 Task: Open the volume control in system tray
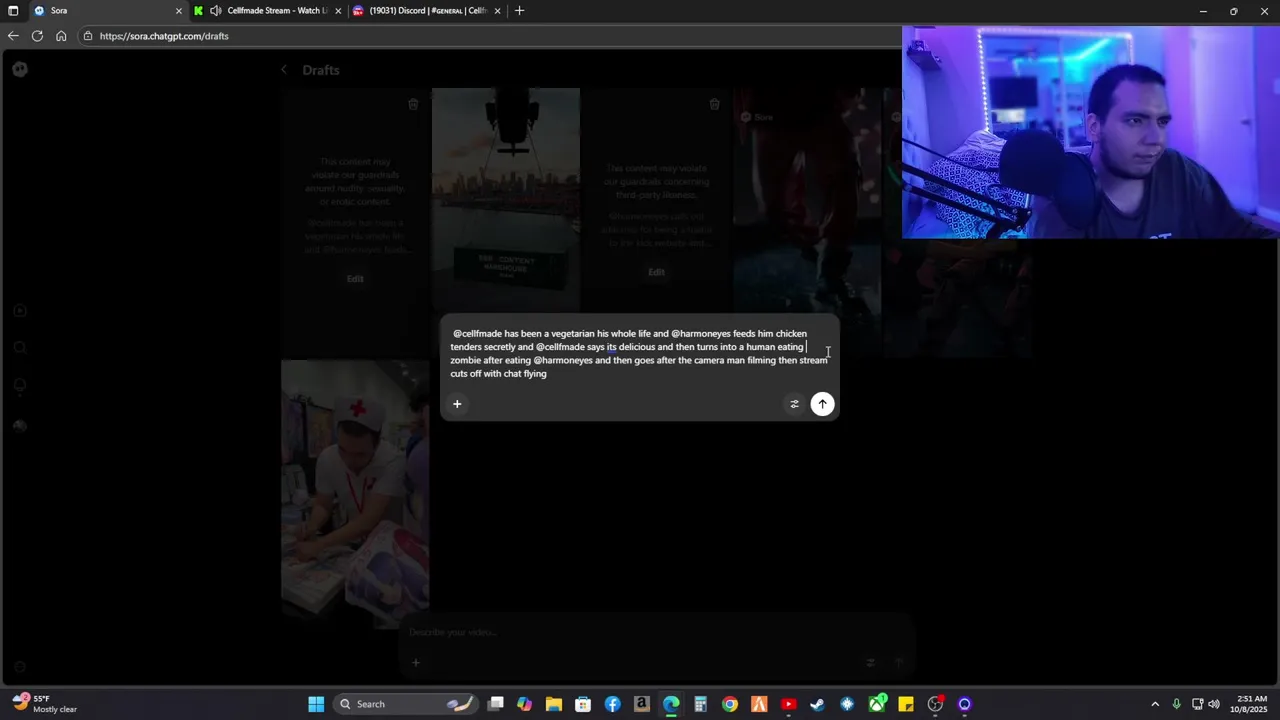[x=1214, y=704]
